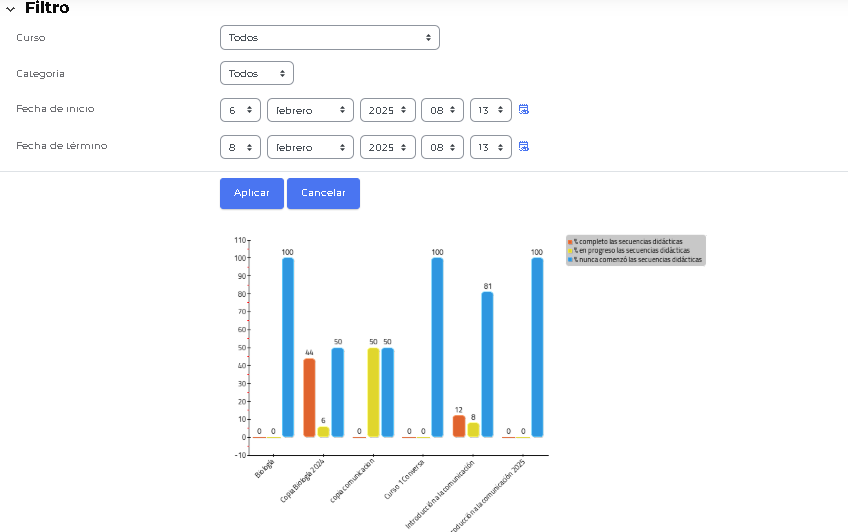Change the start date day selector
This screenshot has height=532, width=848.
[x=240, y=110]
